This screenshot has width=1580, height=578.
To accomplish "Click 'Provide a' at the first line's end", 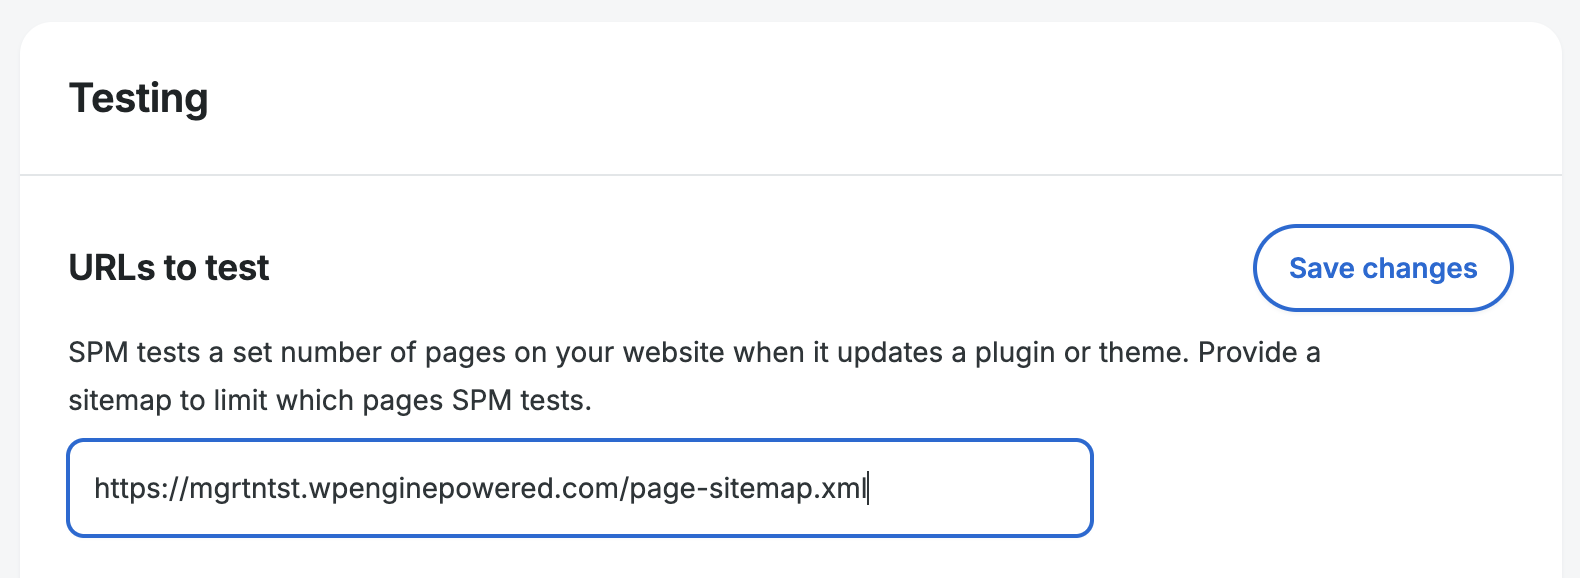I will click(x=1259, y=353).
